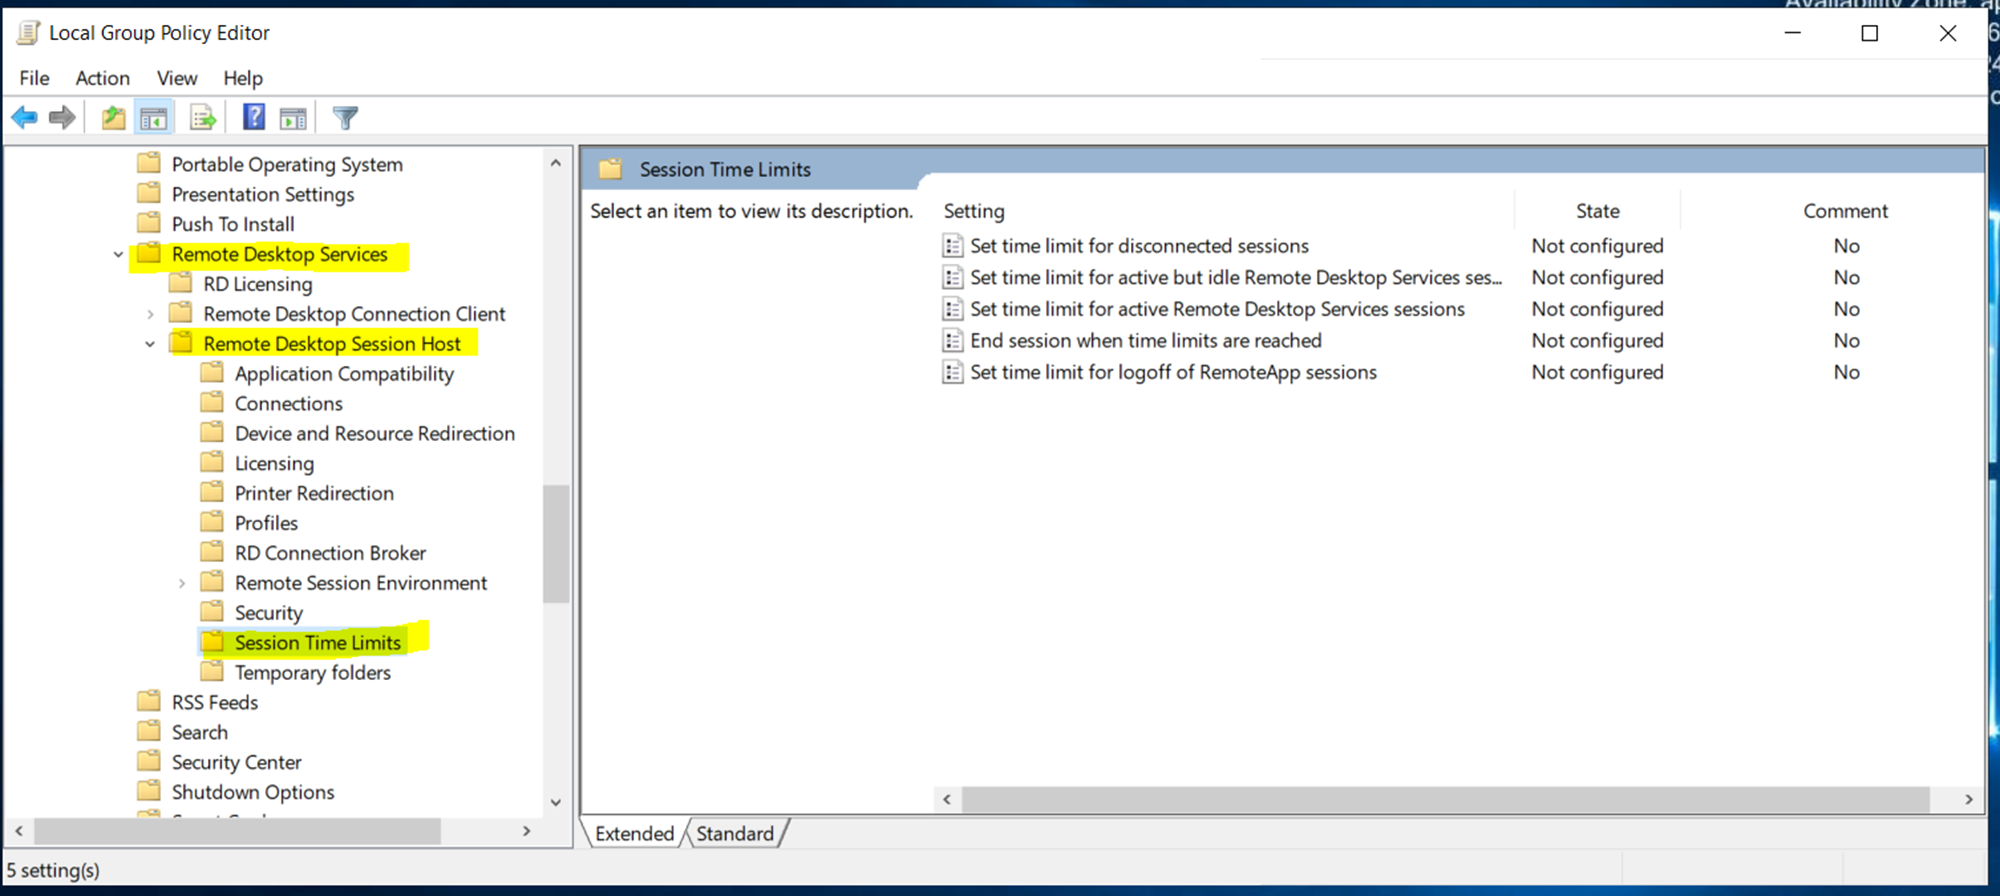The image size is (2000, 896).
Task: Select End session when time limits are reached
Action: [x=1146, y=341]
